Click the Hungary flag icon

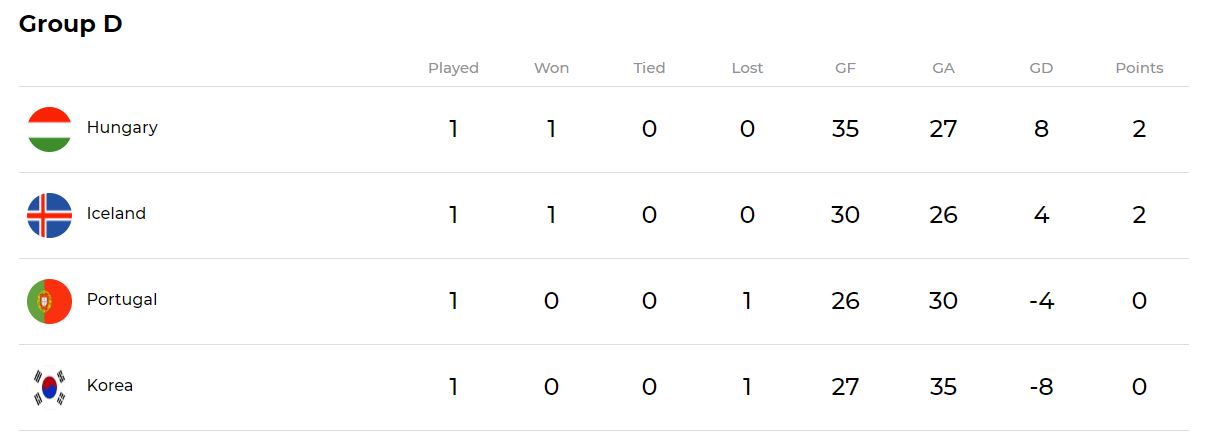pyautogui.click(x=49, y=129)
